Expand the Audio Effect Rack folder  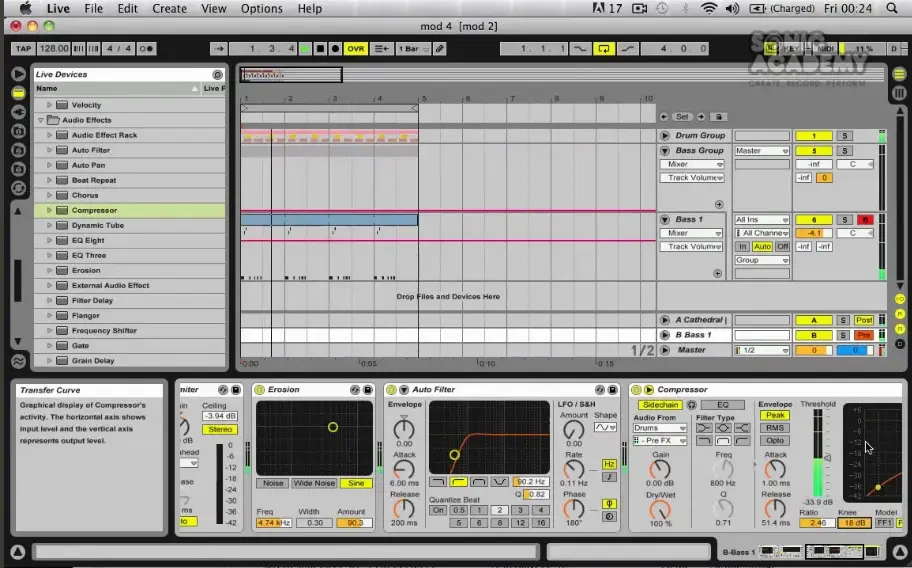tap(49, 135)
